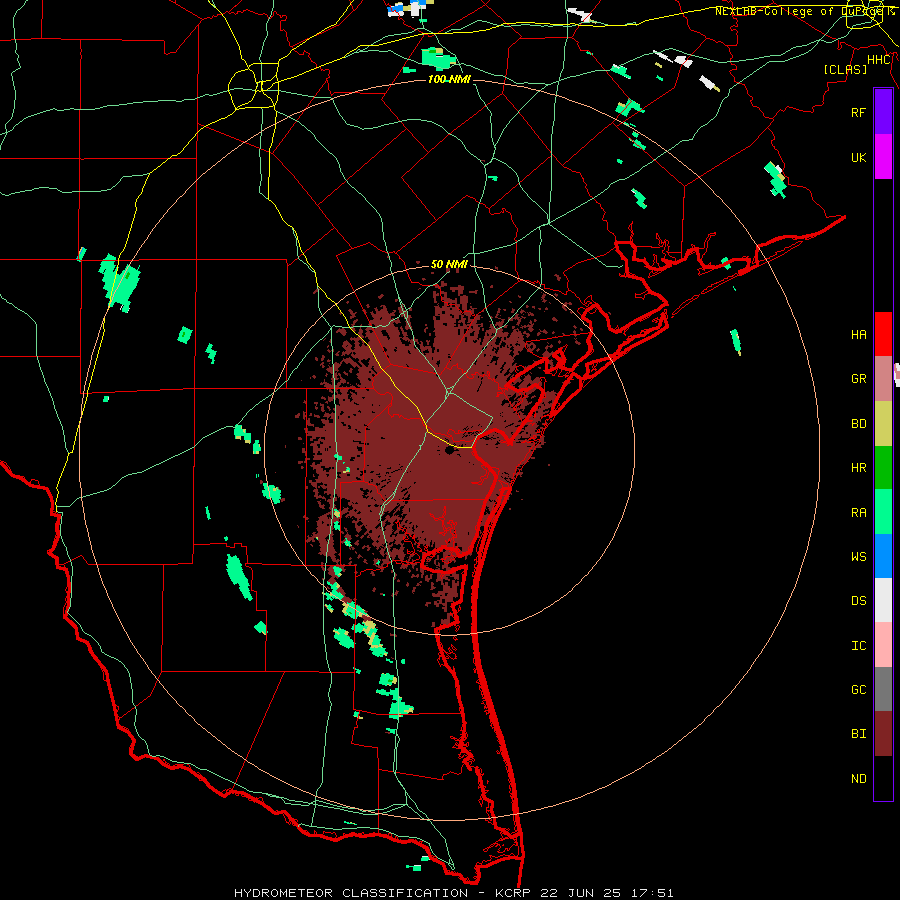Click the magenta UK color swatch
The image size is (900, 900).
883,157
